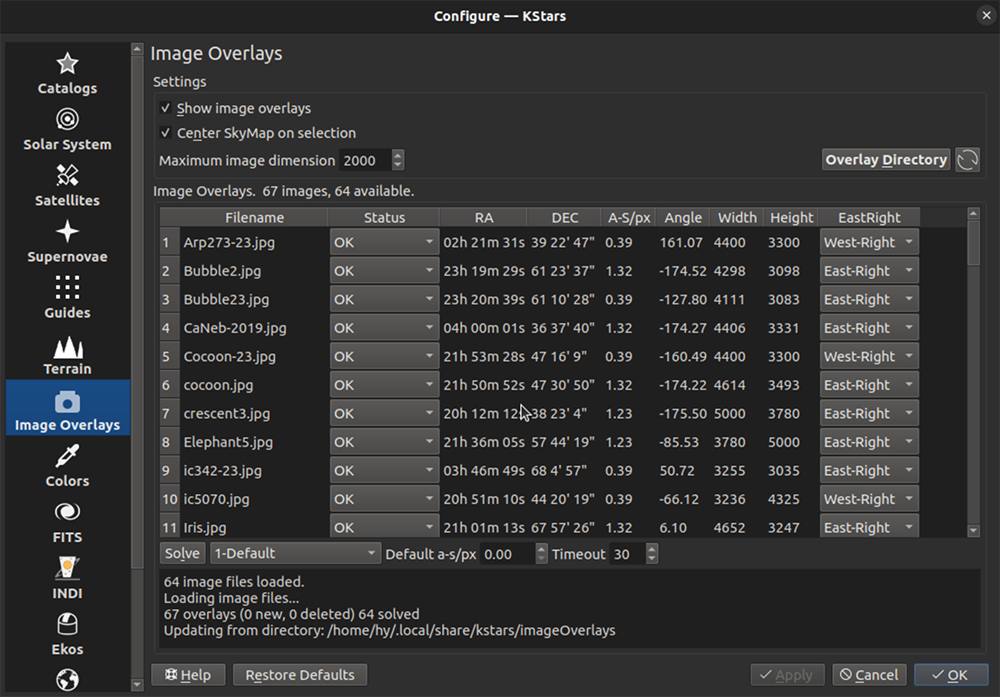Refresh the overlay directory listing
Image resolution: width=1000 pixels, height=697 pixels.
[967, 159]
